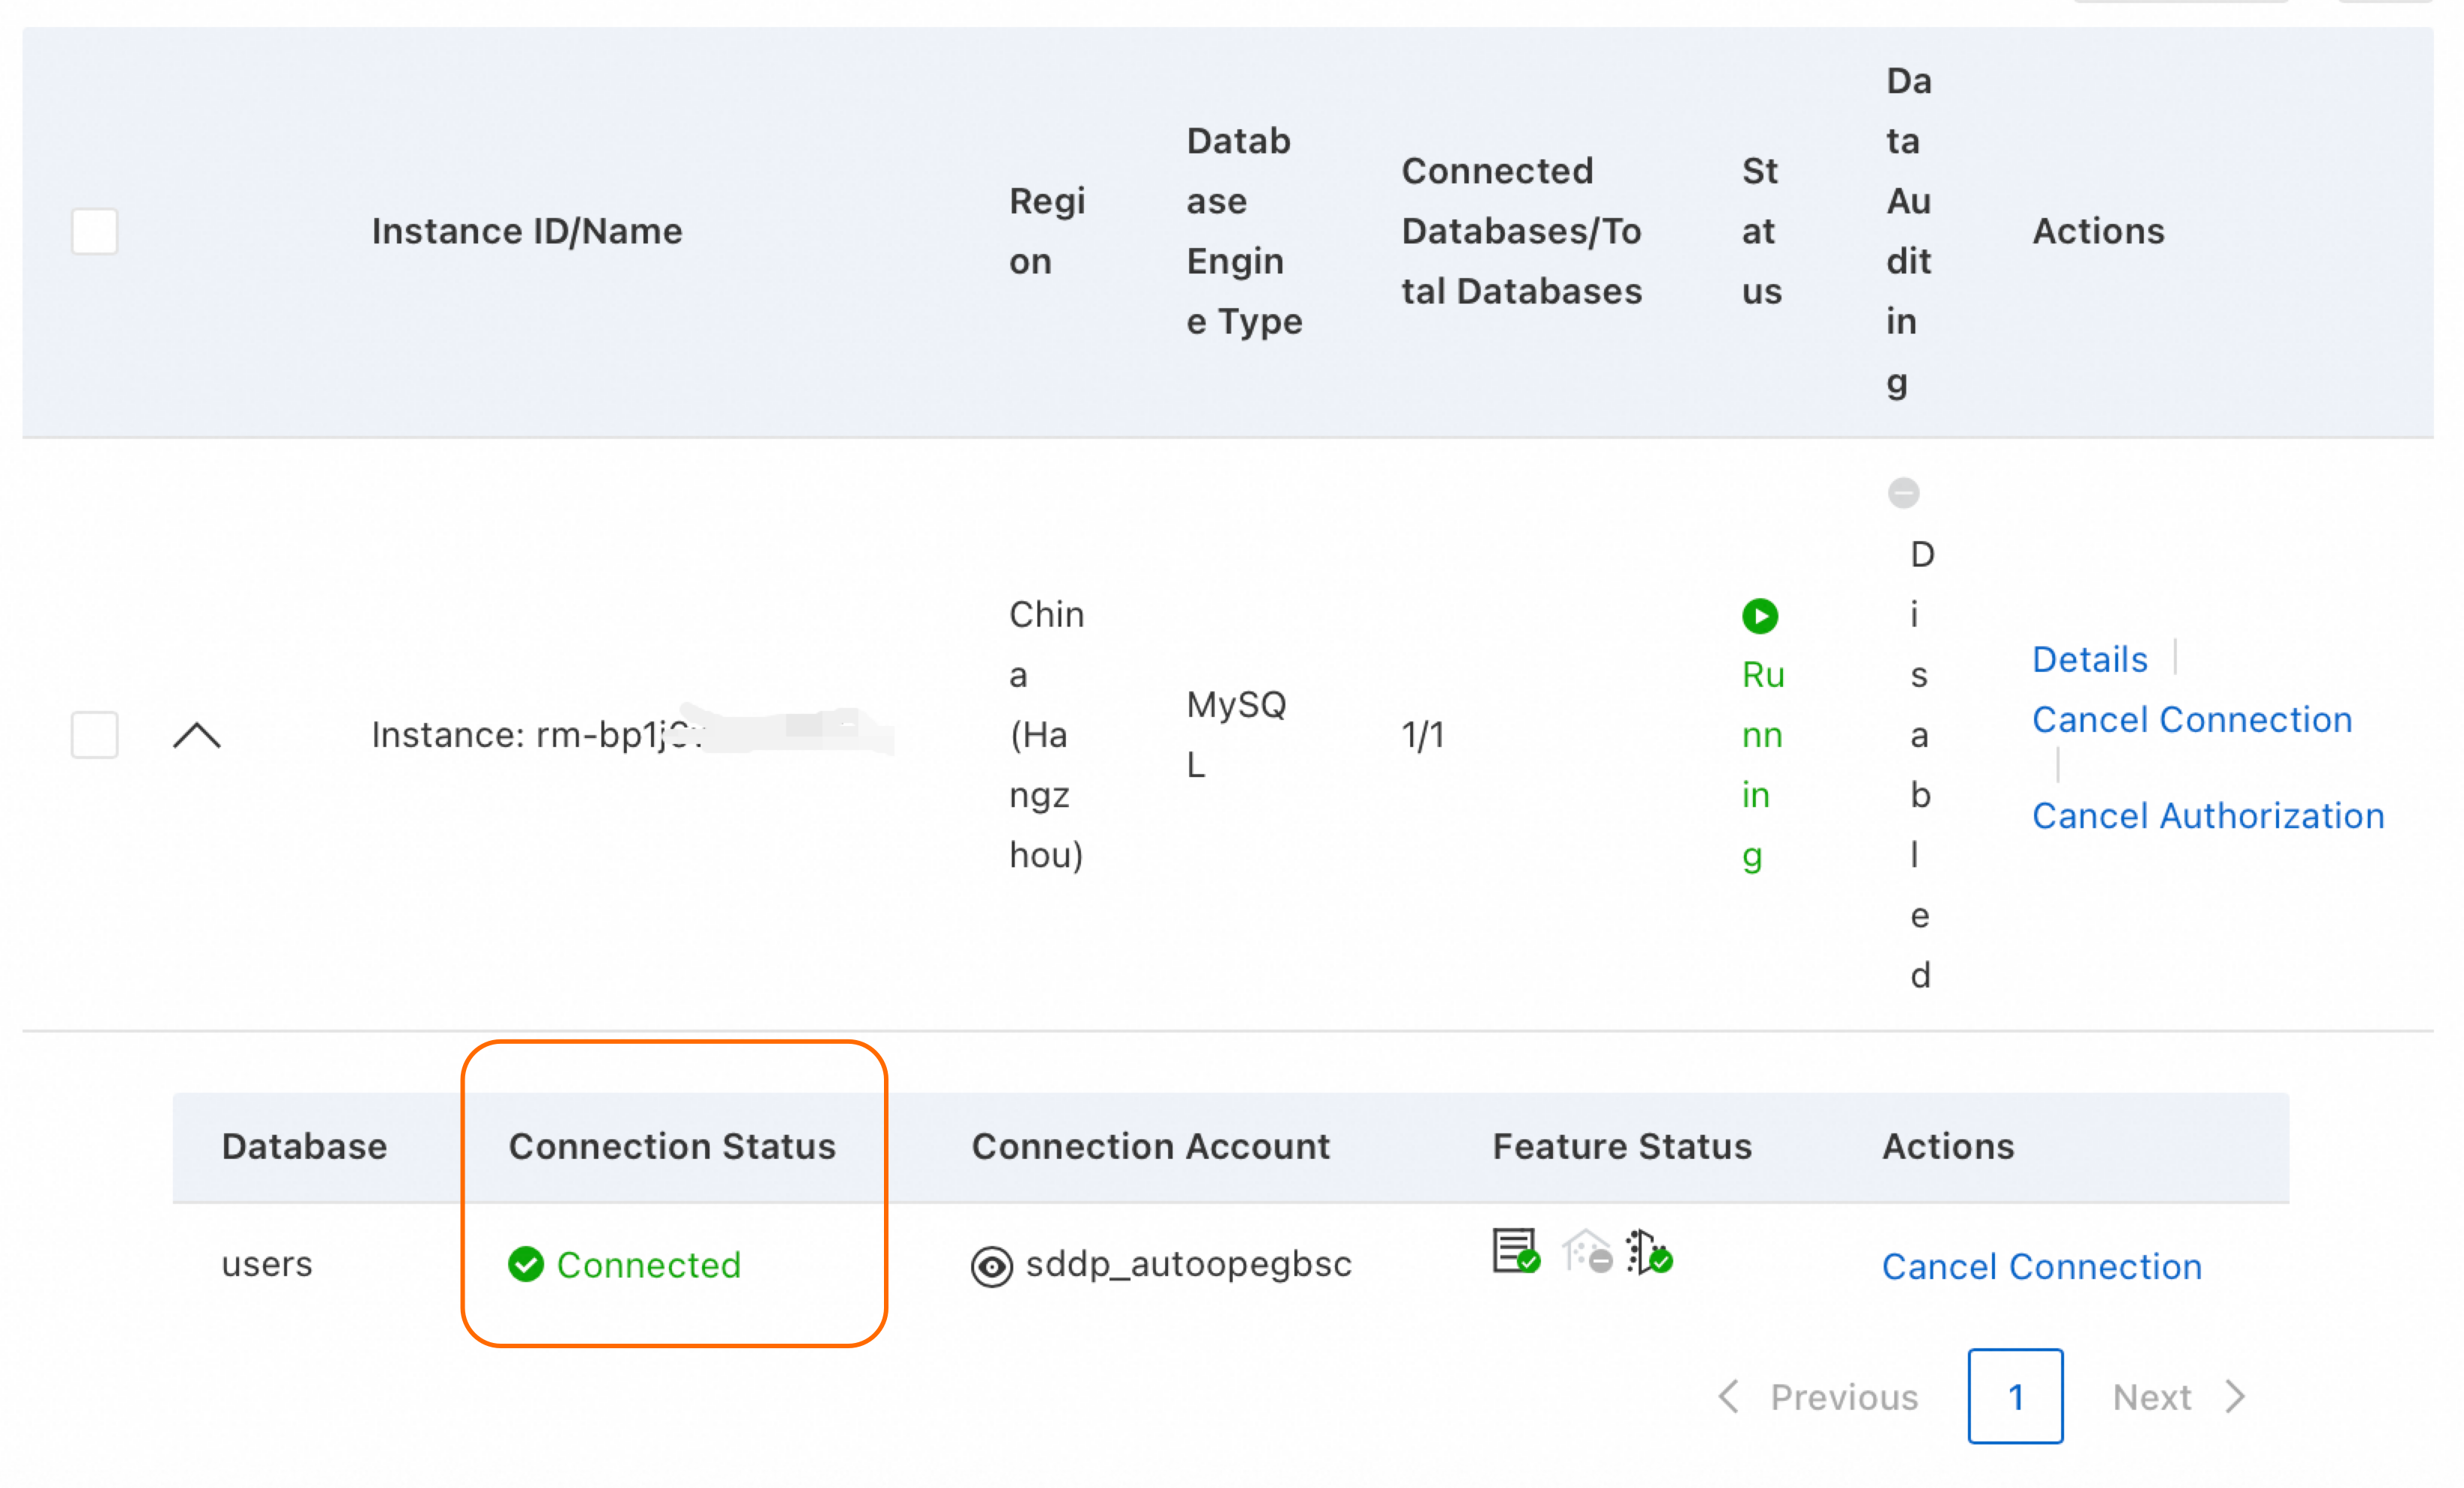This screenshot has width=2464, height=1488.
Task: Go to Previous page
Action: click(x=1818, y=1396)
